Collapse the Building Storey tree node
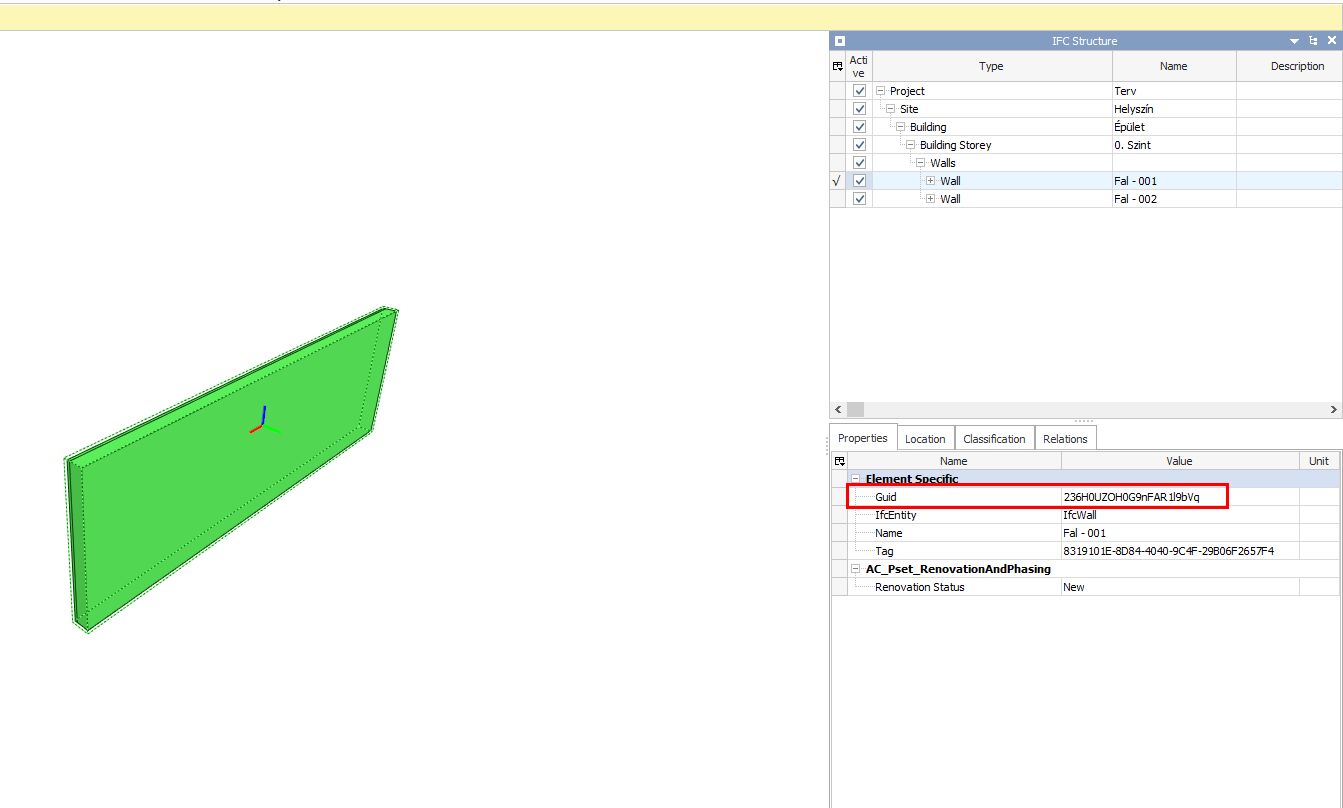The width and height of the screenshot is (1343, 808). (x=910, y=145)
